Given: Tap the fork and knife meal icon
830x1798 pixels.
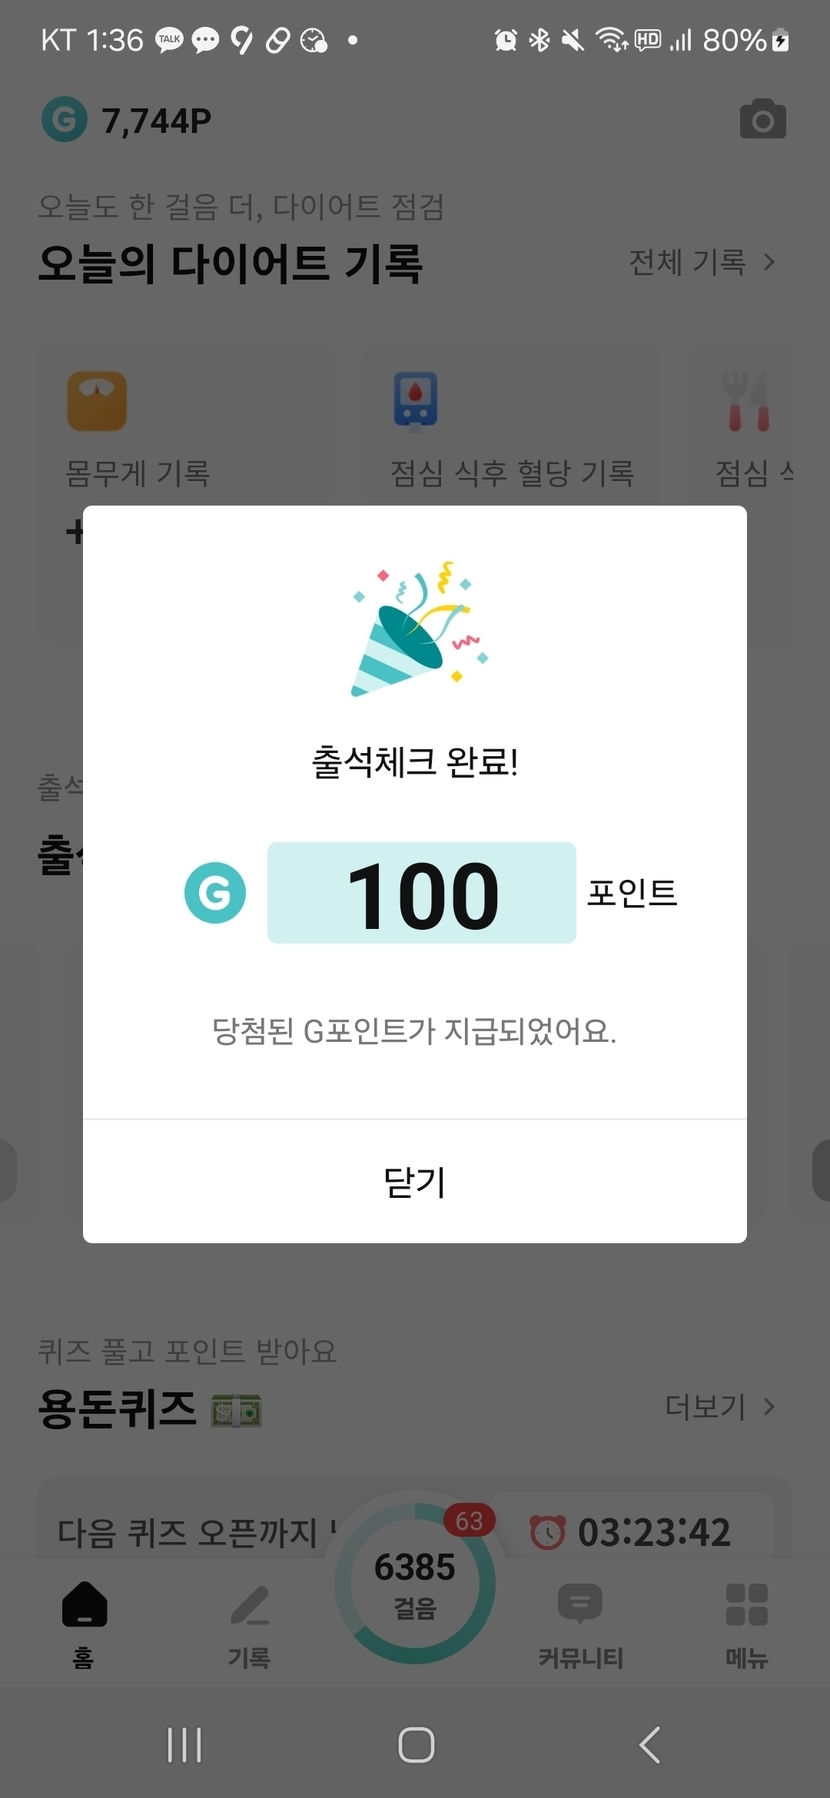Looking at the screenshot, I should (748, 401).
